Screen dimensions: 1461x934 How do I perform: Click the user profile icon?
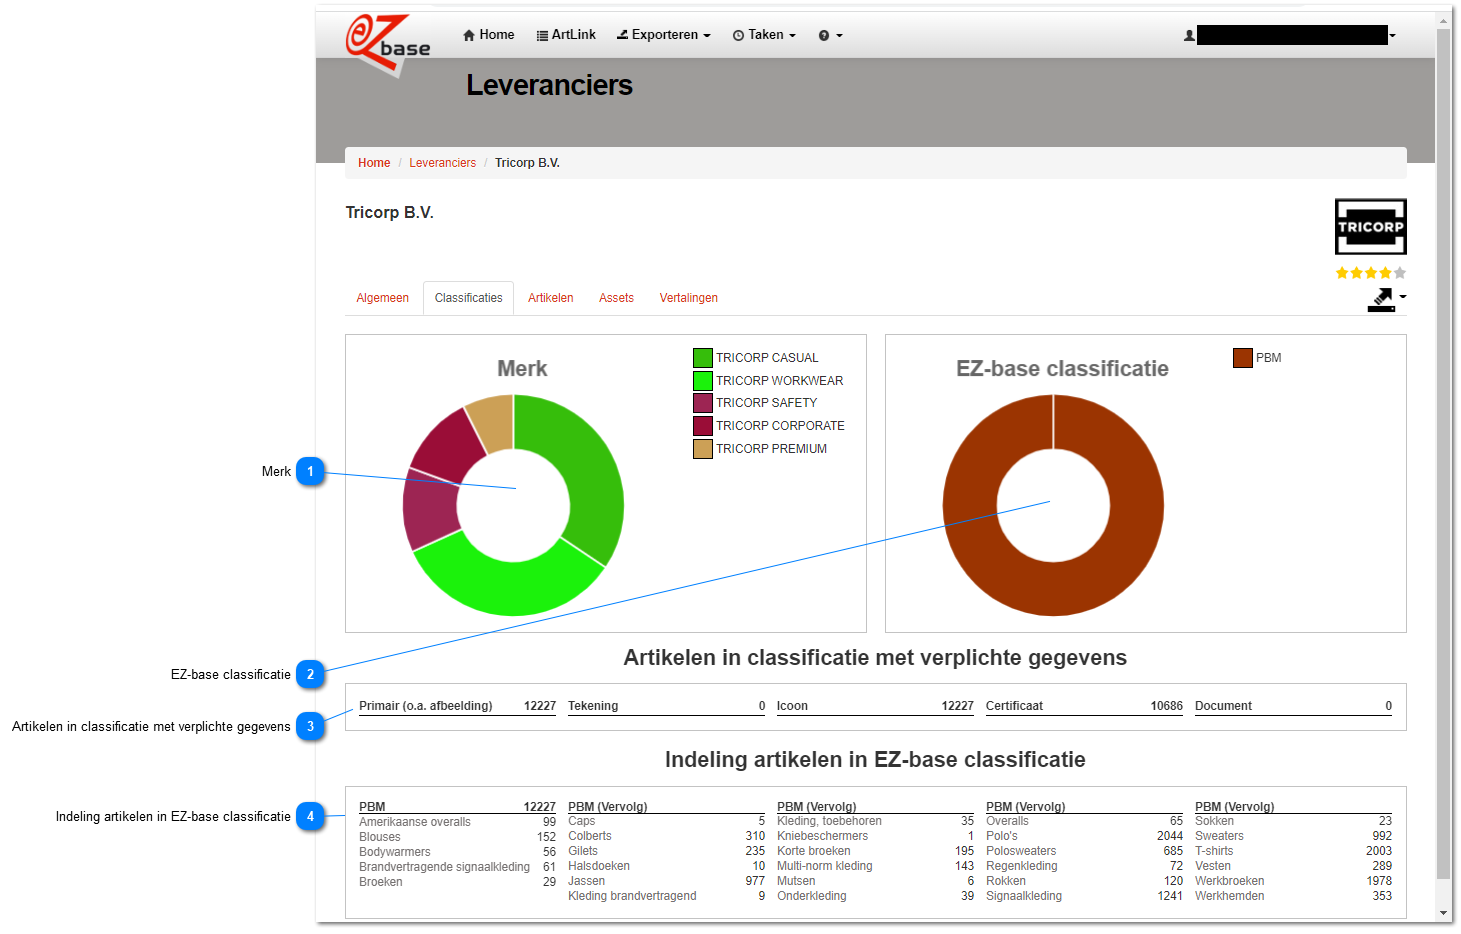(x=1189, y=35)
